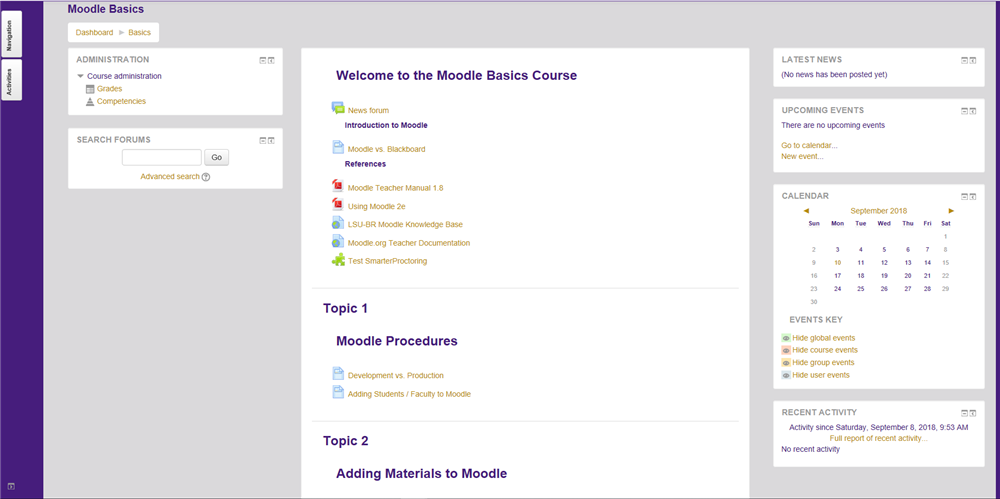Open the News forum icon

pos(338,108)
